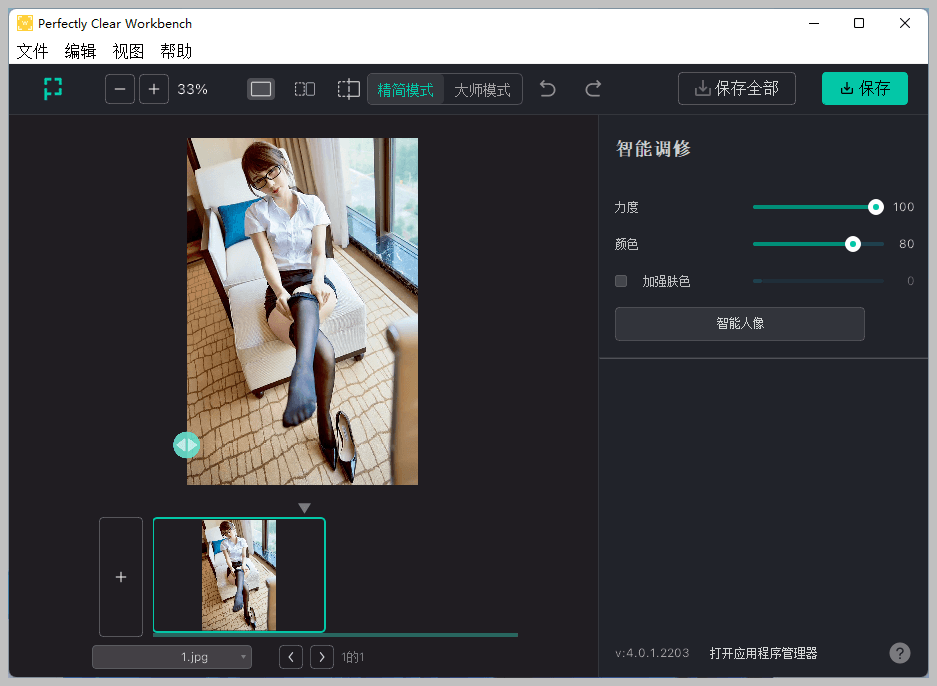
Task: Click the 颜色 value 80
Action: pyautogui.click(x=907, y=244)
